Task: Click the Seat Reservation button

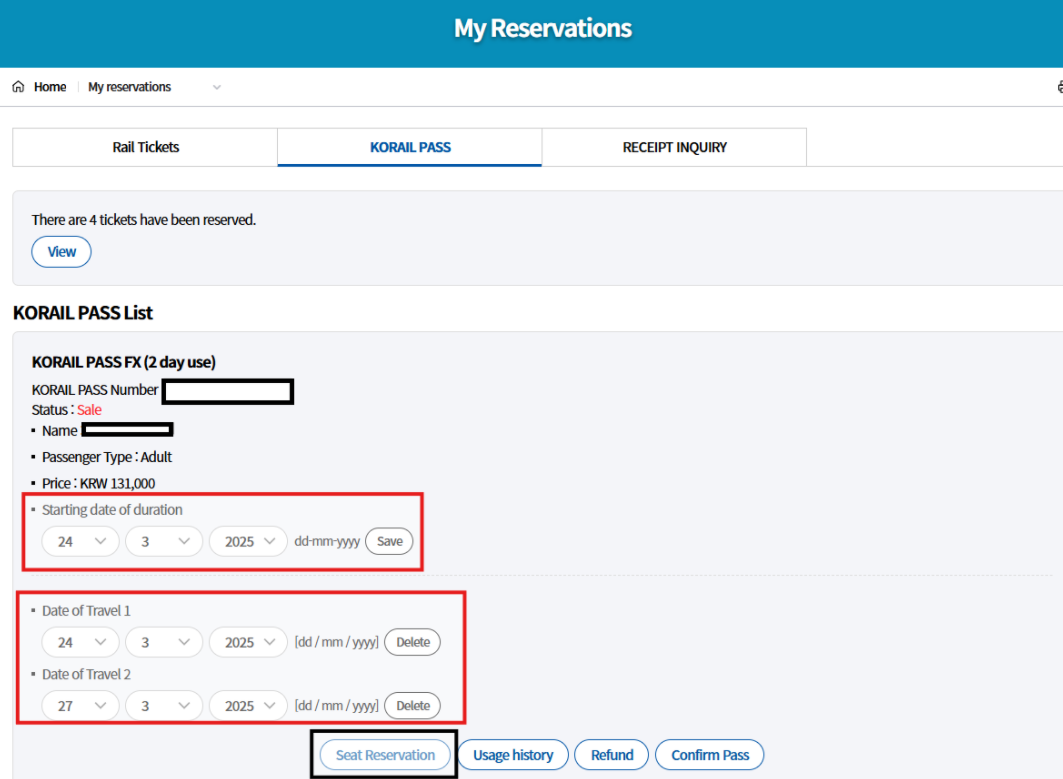Action: (385, 755)
